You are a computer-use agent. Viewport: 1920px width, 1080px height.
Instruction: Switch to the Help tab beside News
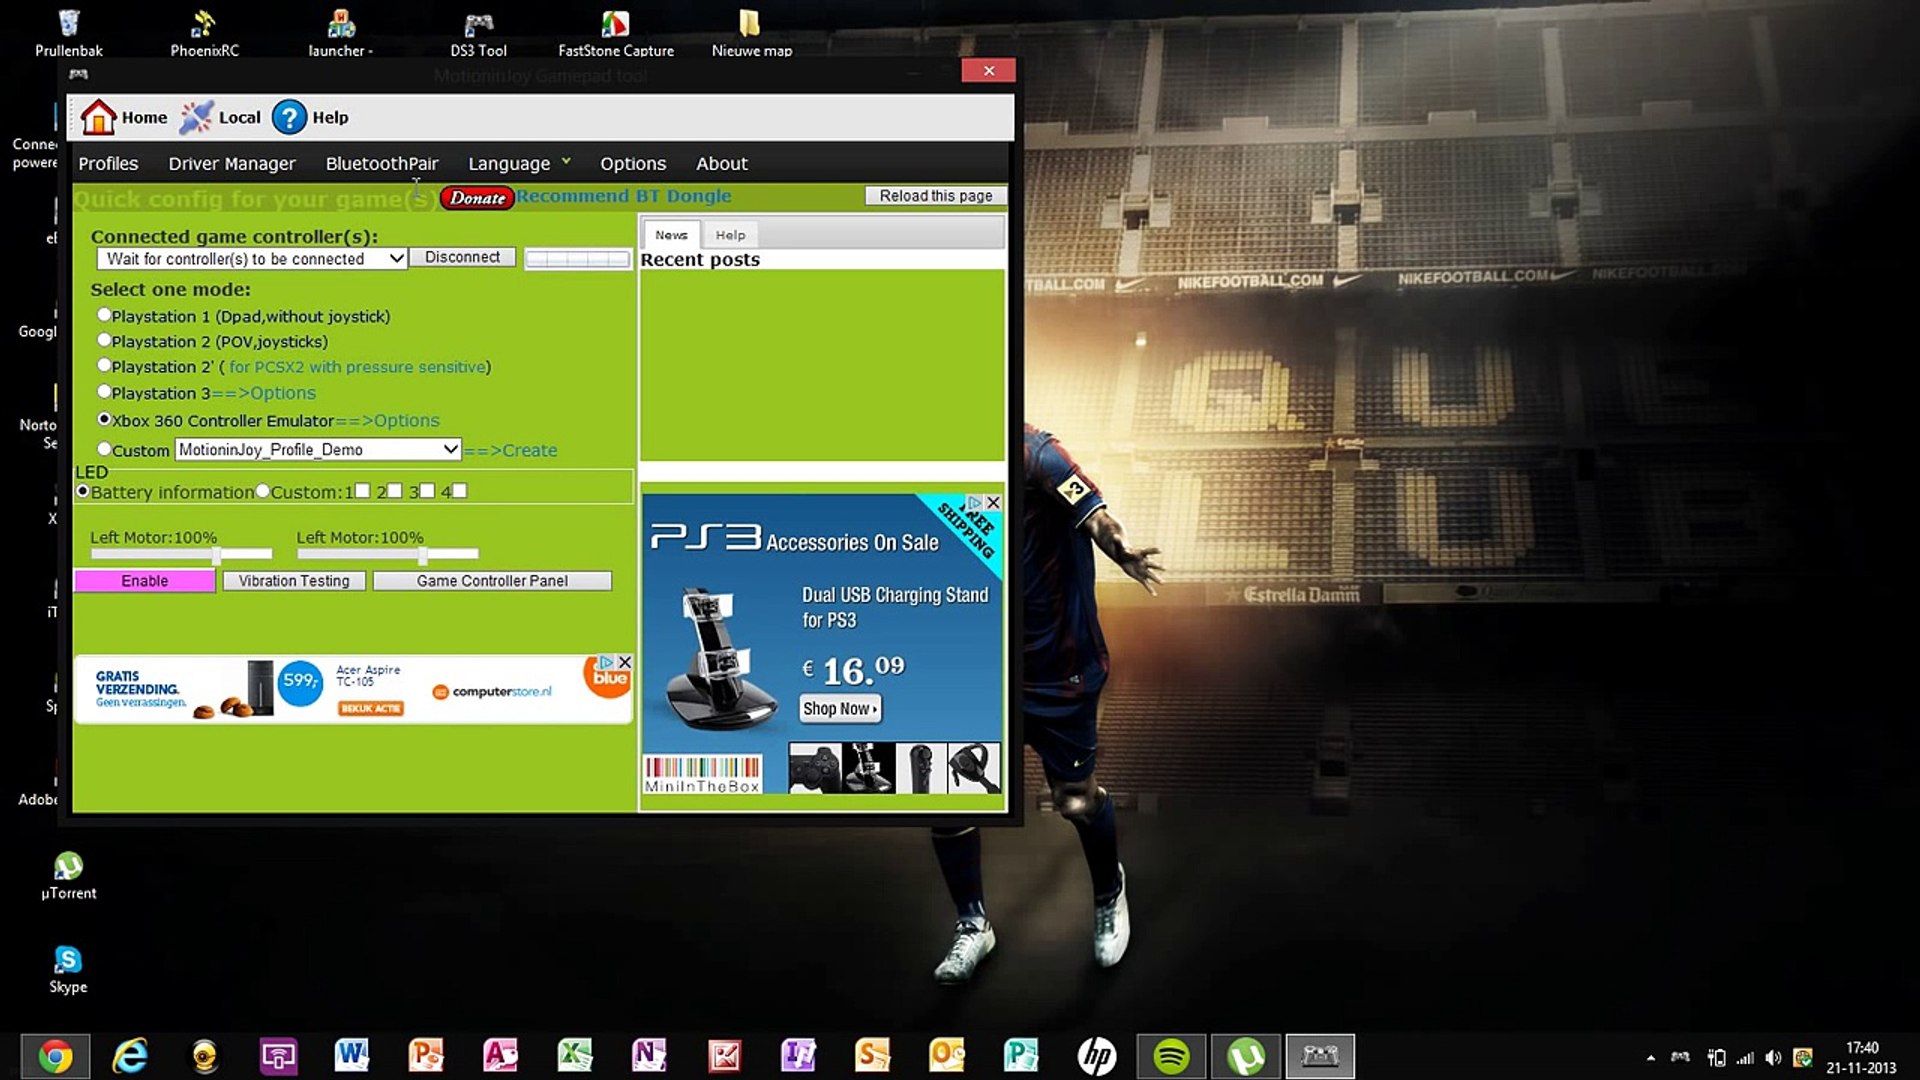(x=730, y=235)
